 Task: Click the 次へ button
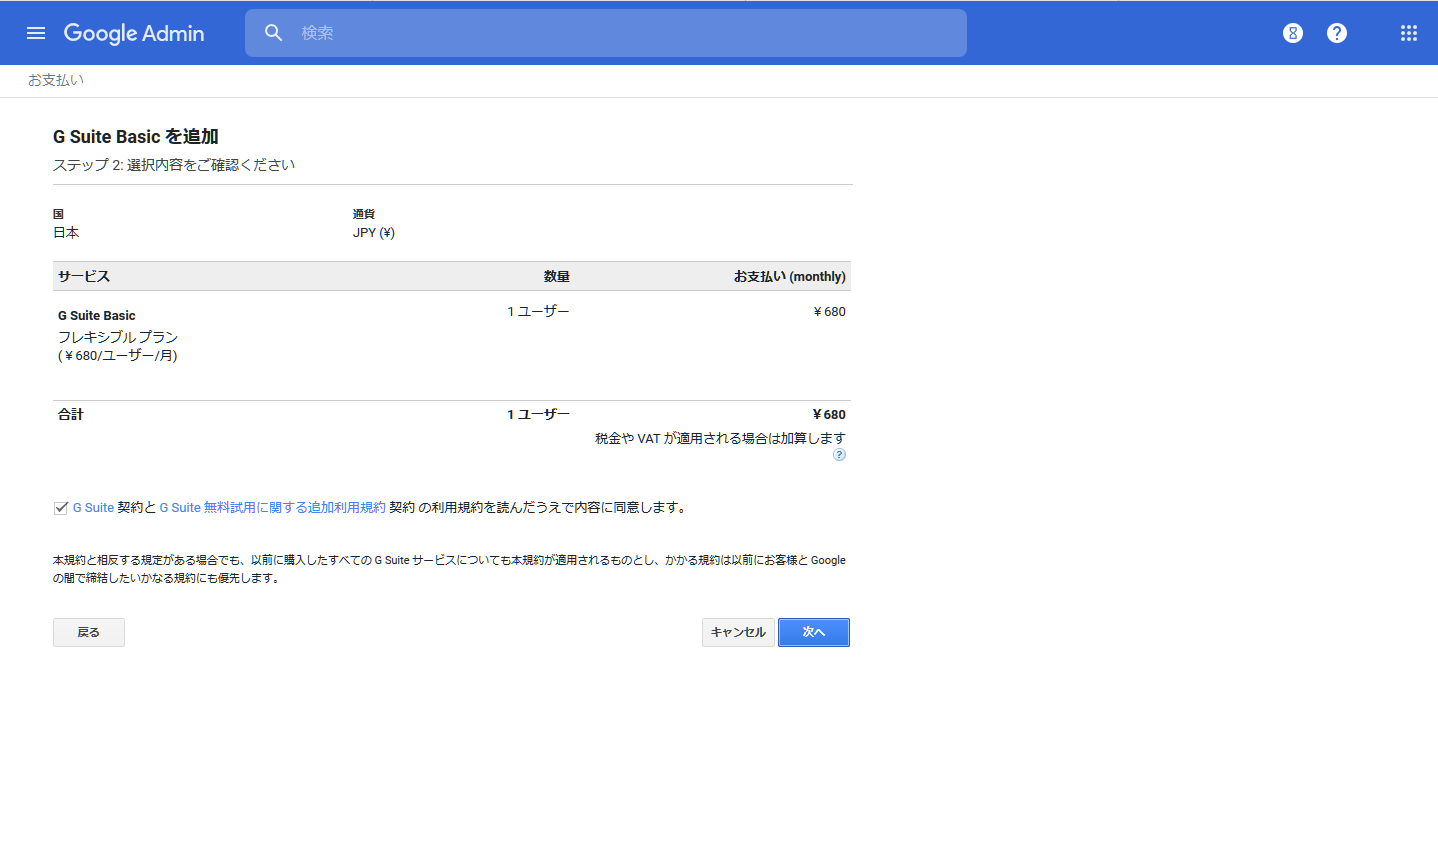(x=814, y=632)
